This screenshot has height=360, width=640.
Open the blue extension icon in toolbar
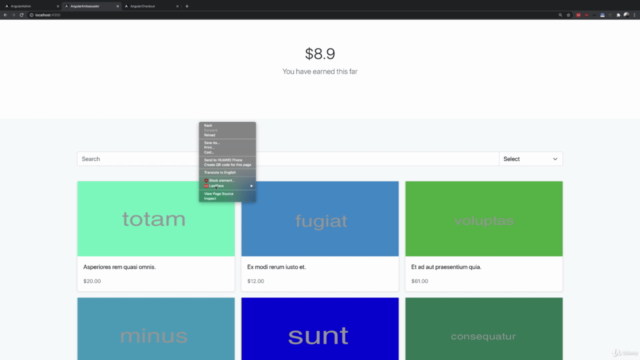click(602, 15)
